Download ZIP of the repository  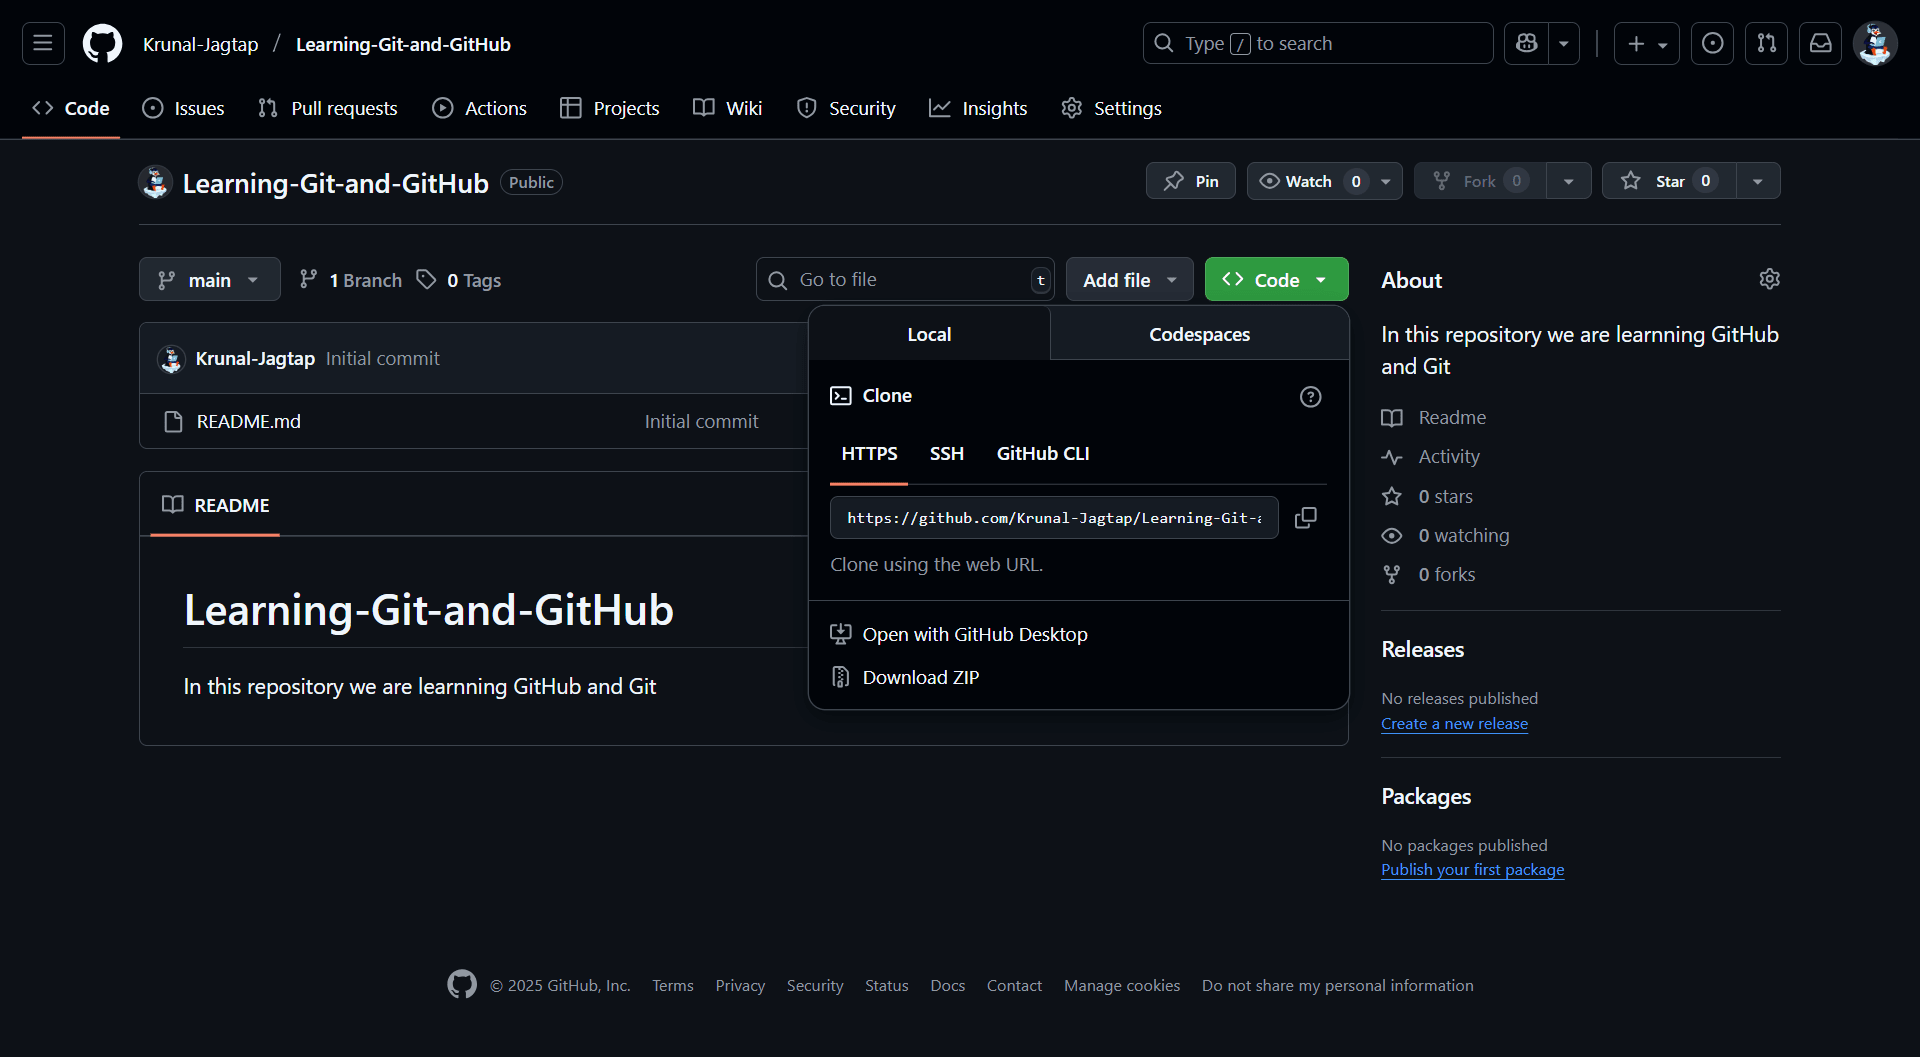click(905, 677)
